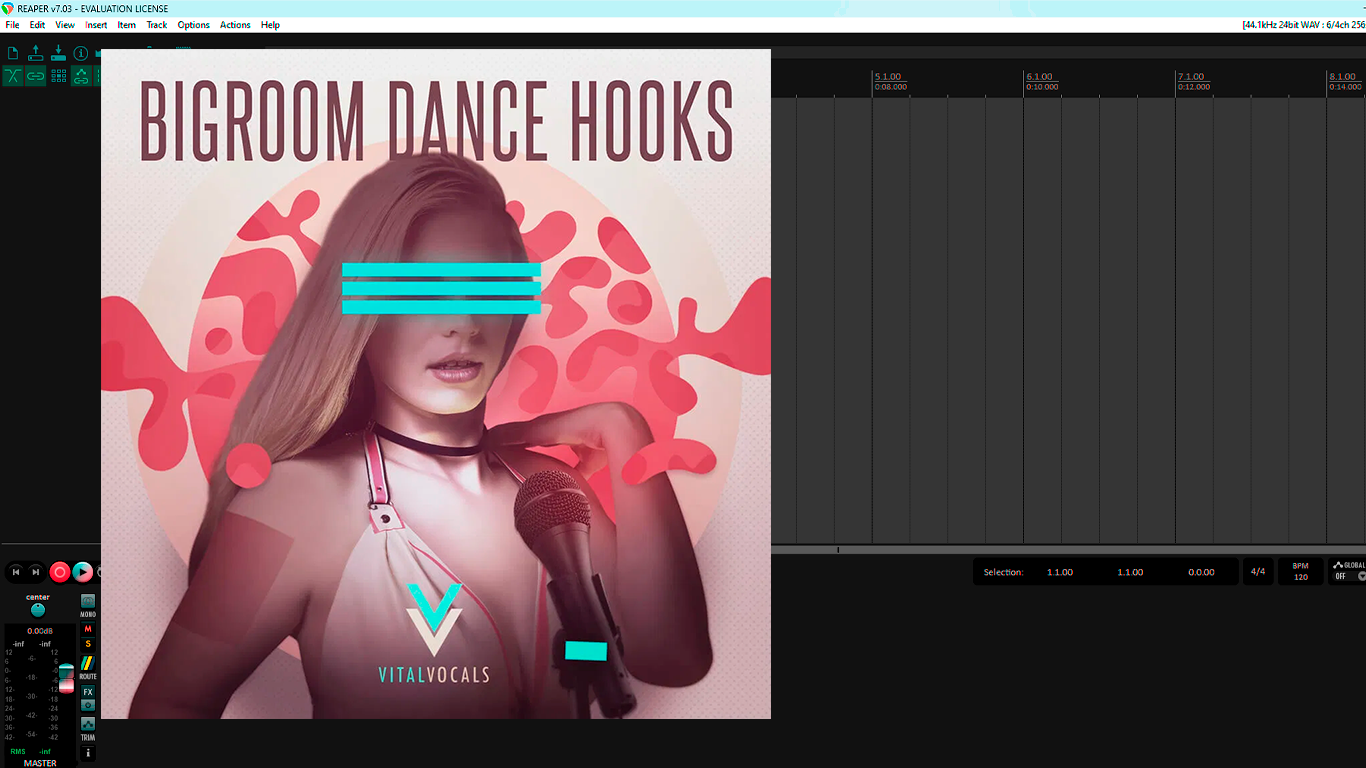Viewport: 1366px width, 768px height.
Task: Toggle item grouping chain-link icon
Action: point(36,76)
